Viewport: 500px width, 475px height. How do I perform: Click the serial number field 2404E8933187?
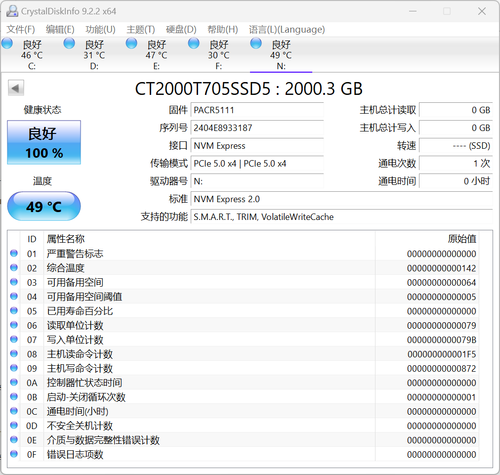coord(257,128)
